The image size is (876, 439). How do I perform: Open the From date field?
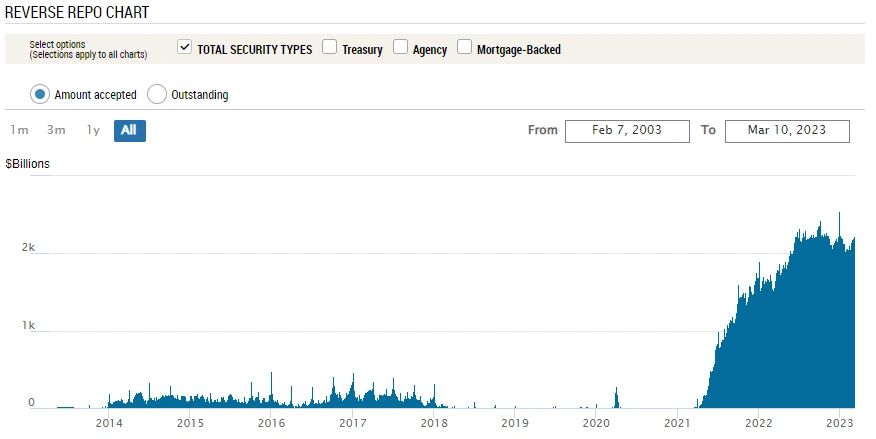(x=627, y=131)
